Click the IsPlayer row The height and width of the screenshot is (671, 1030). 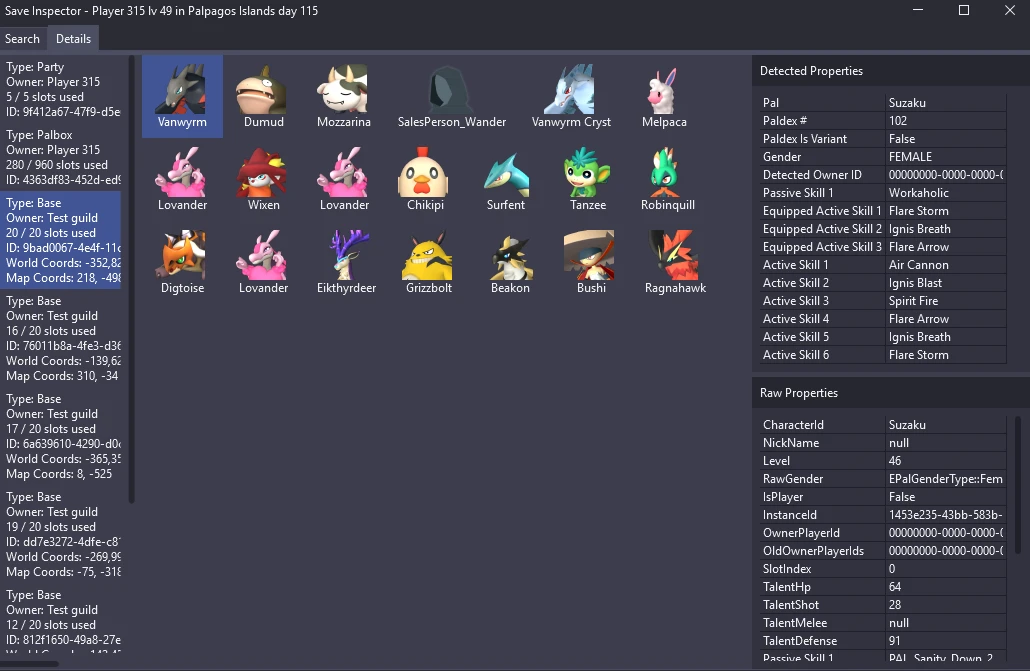[x=882, y=497]
